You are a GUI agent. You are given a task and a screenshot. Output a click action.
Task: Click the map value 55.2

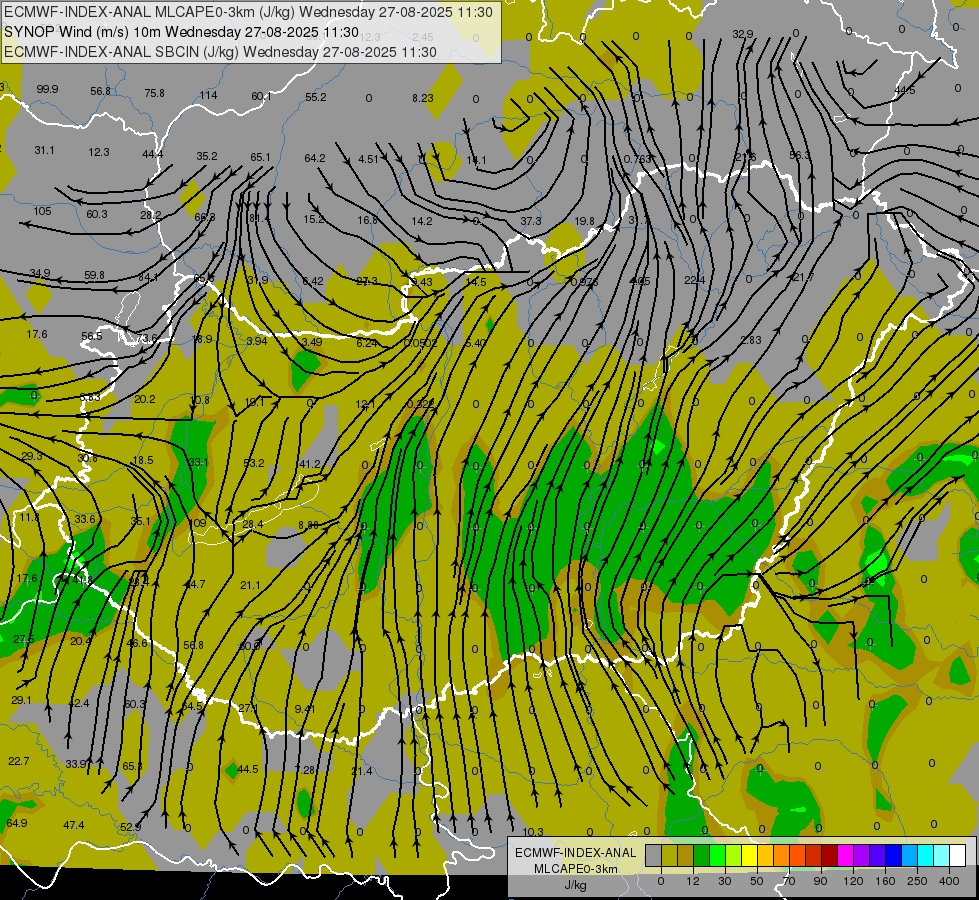point(316,97)
